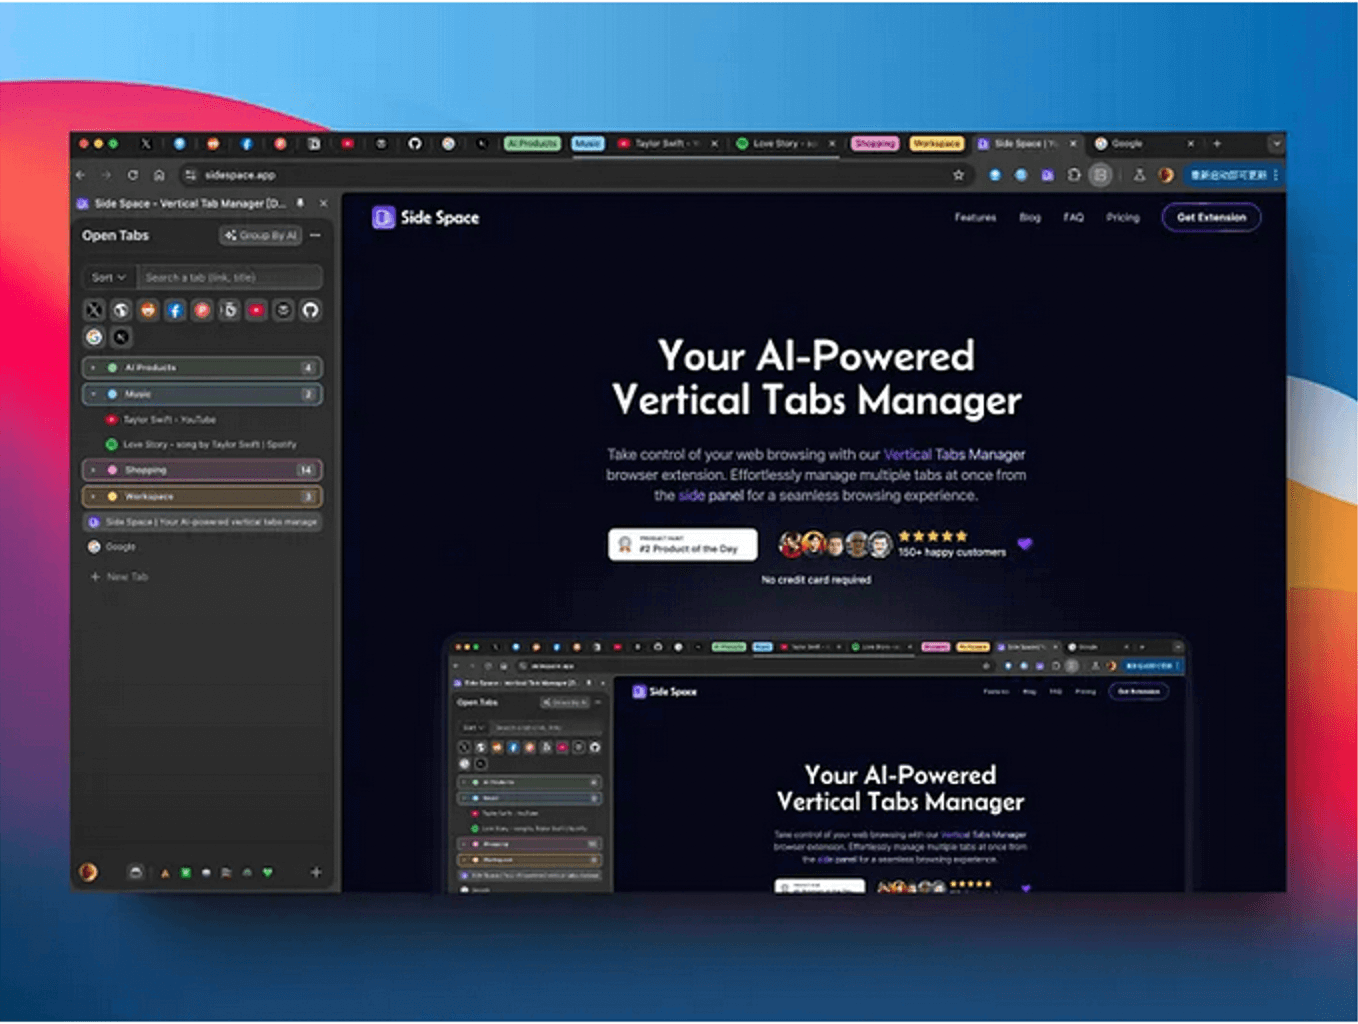
Task: Open the Pricing nav link
Action: tap(1123, 217)
